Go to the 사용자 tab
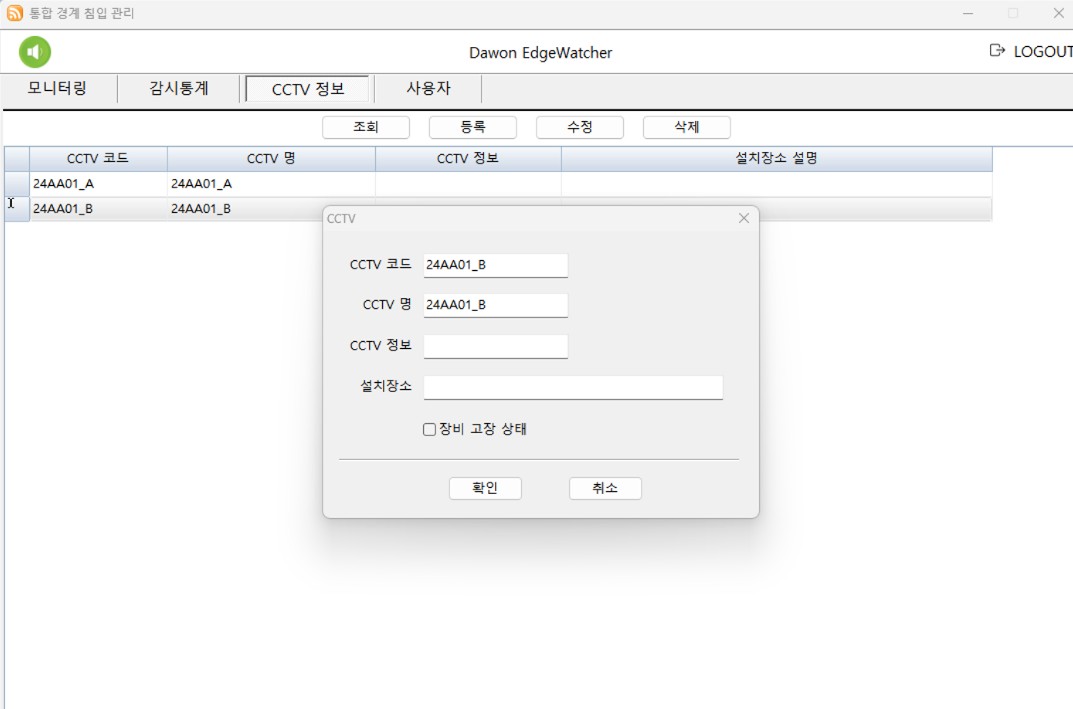The width and height of the screenshot is (1073, 709). [x=428, y=89]
